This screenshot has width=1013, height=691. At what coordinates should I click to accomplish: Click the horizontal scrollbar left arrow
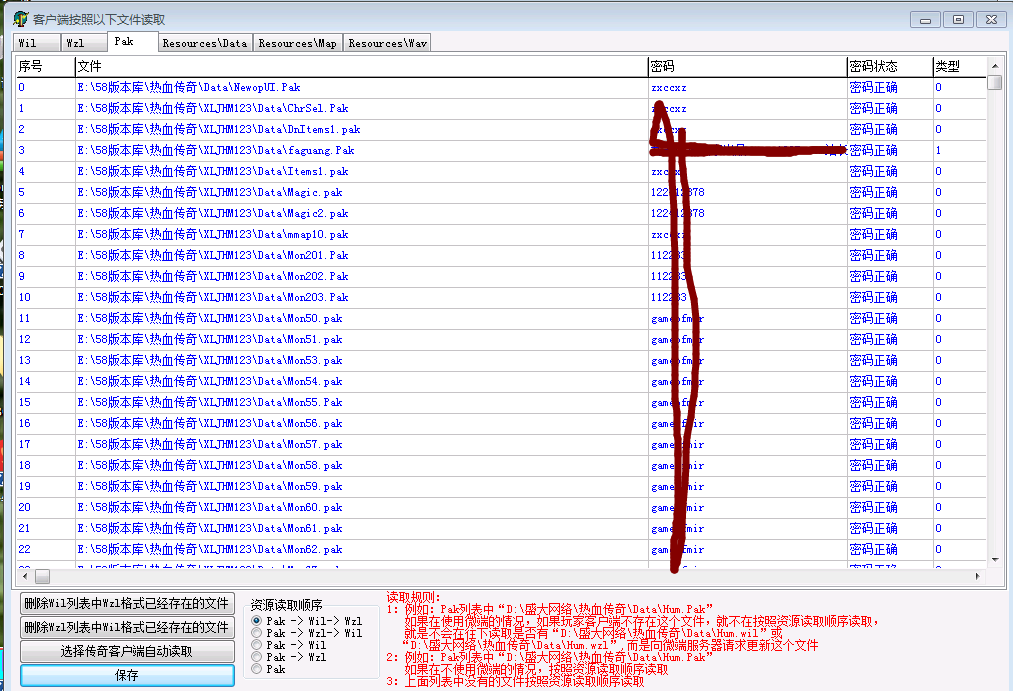click(x=25, y=575)
